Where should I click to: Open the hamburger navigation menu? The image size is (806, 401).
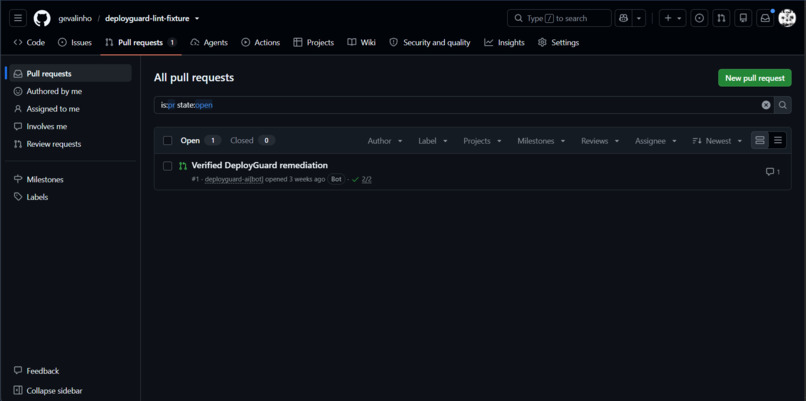[x=18, y=19]
